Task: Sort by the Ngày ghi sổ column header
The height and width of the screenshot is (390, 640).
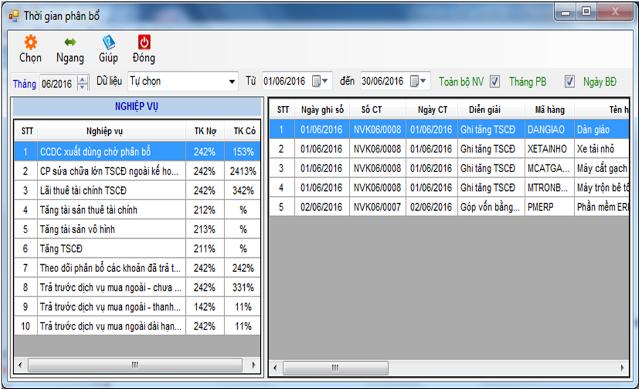Action: click(x=322, y=109)
